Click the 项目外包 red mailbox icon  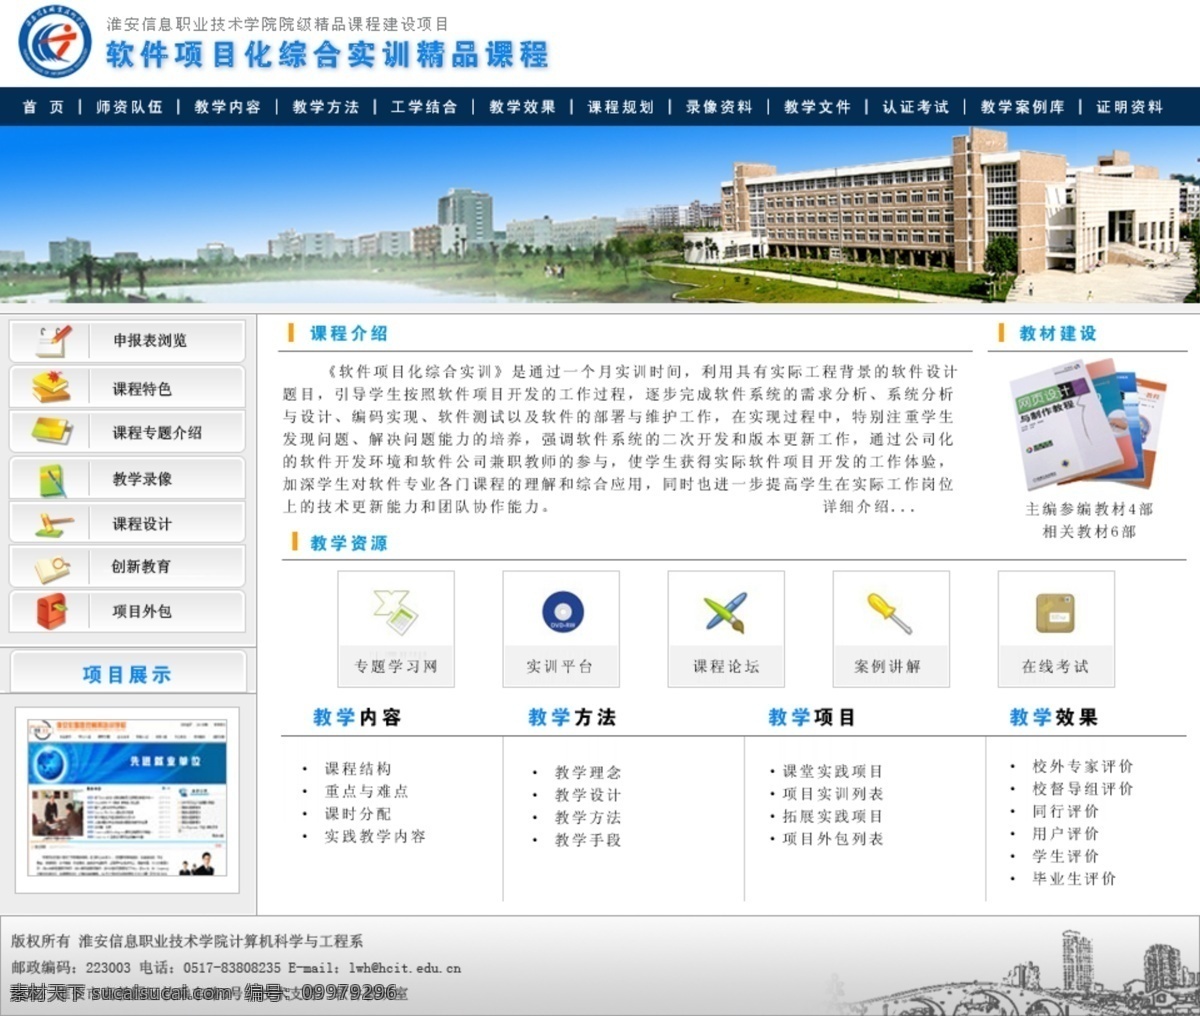pos(52,611)
